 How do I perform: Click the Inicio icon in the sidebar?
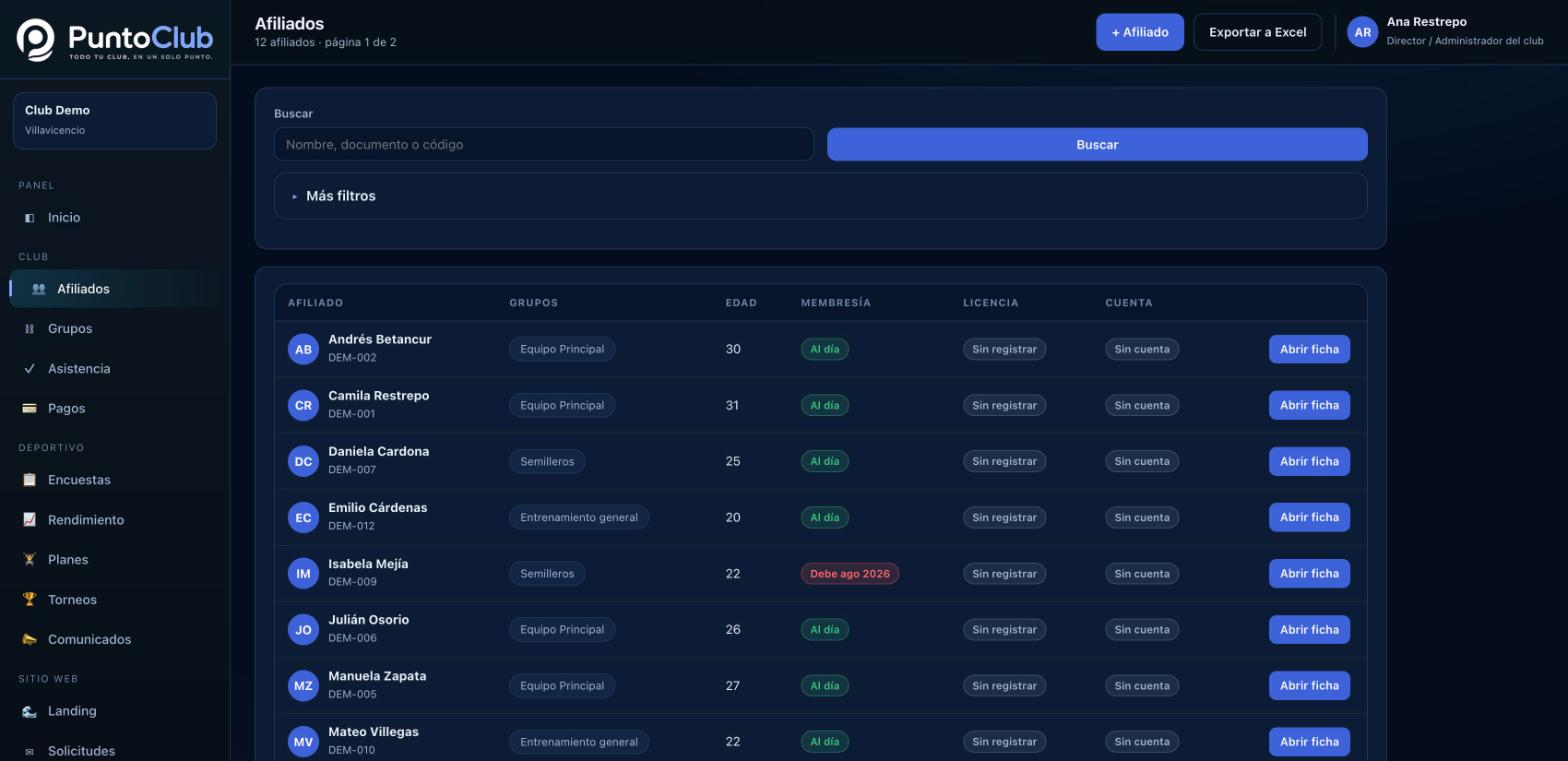tap(29, 218)
